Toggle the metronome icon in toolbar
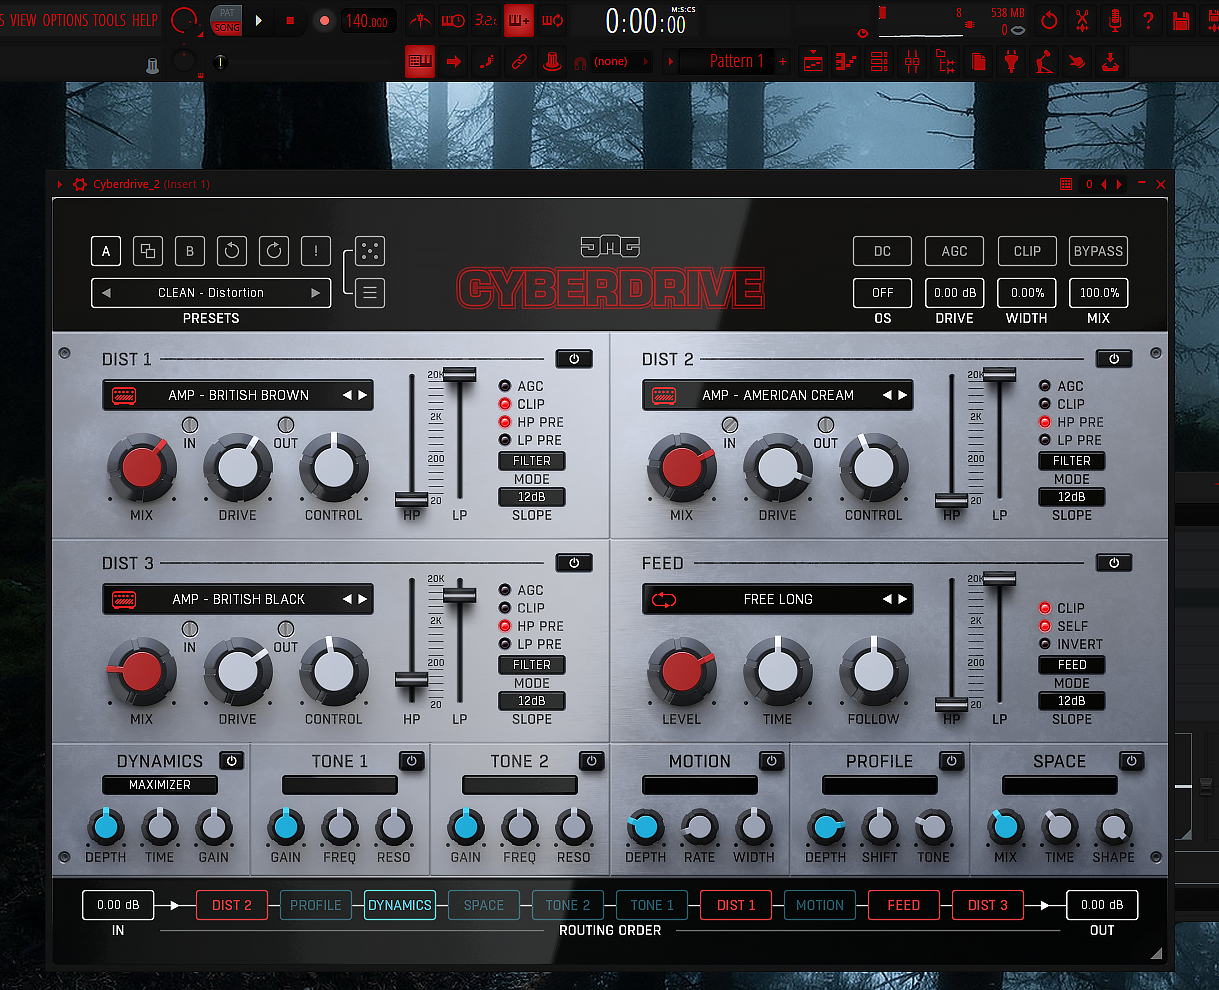The image size is (1219, 990). coord(421,19)
